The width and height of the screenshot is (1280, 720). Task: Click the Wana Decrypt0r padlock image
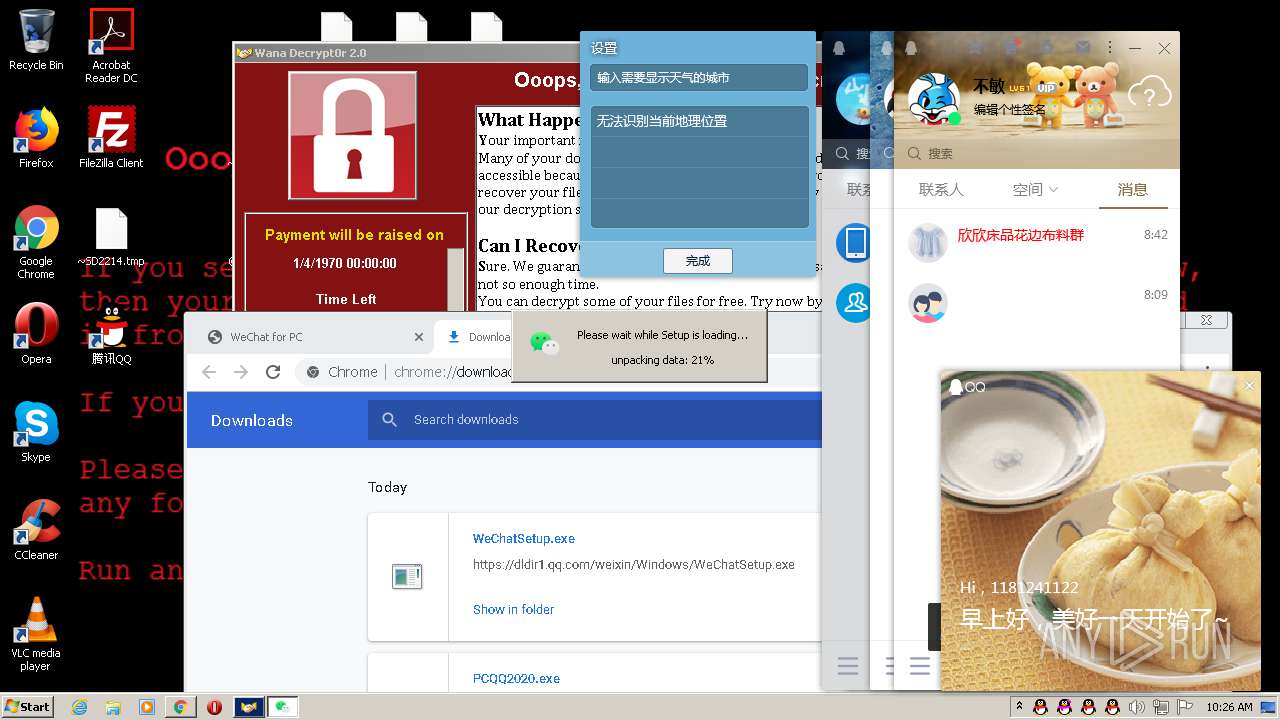[352, 135]
